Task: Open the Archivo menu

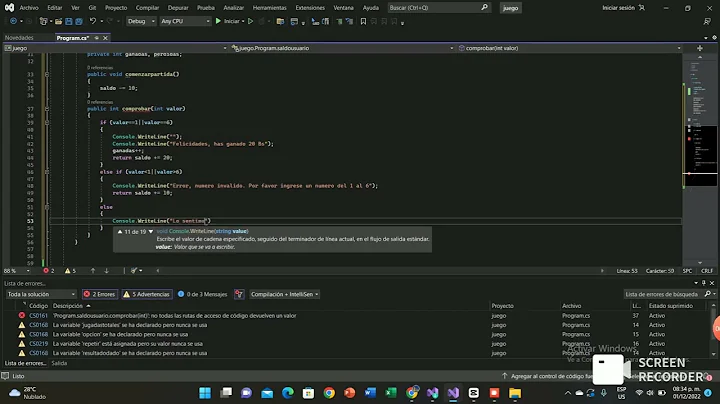Action: tap(29, 8)
